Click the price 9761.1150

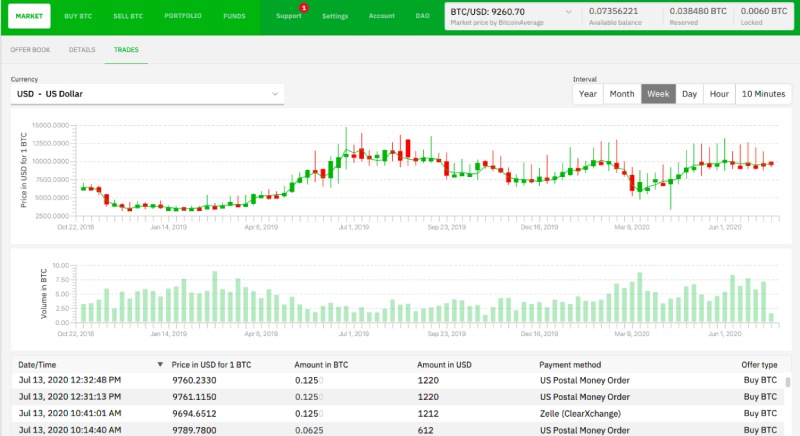[194, 397]
